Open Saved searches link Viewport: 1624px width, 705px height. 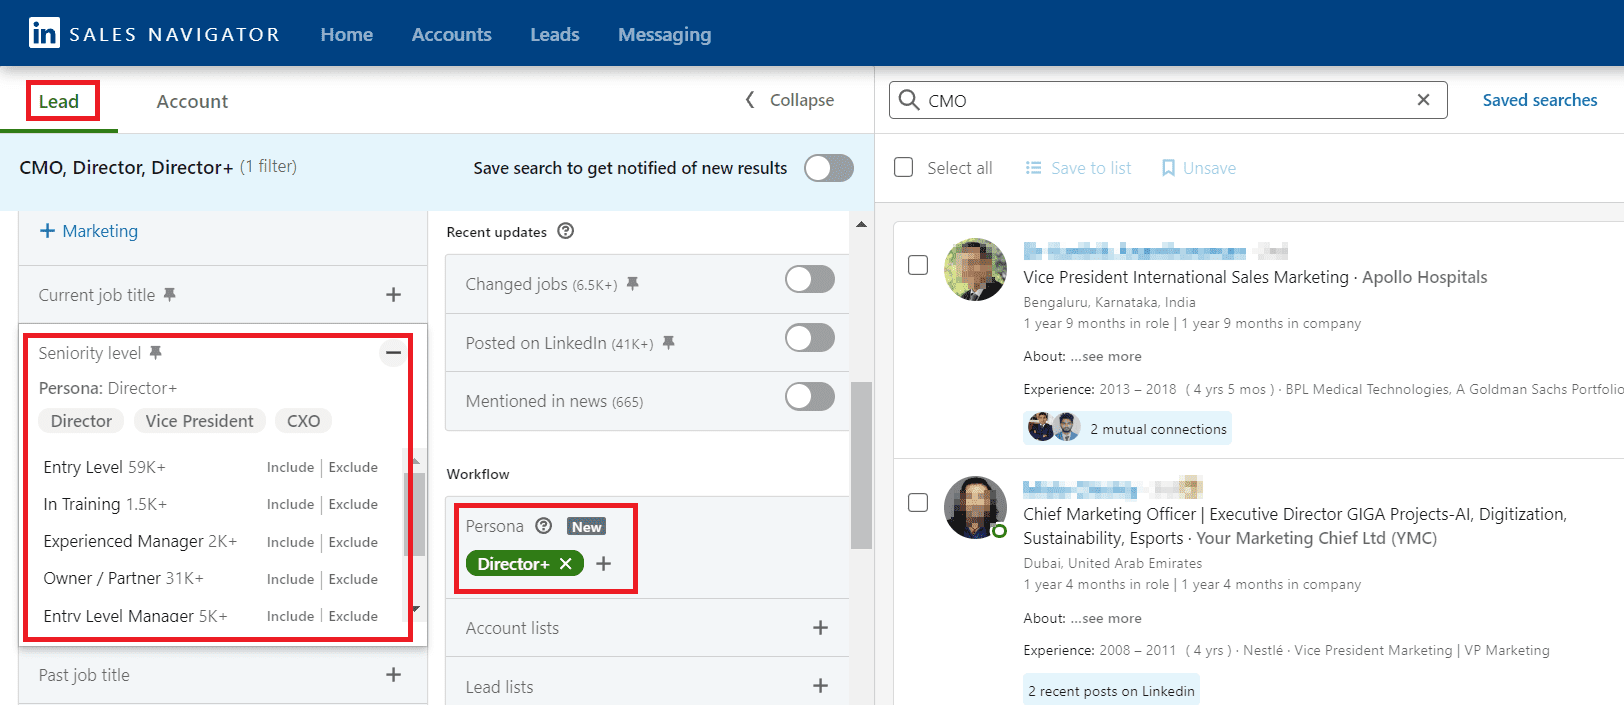tap(1539, 100)
